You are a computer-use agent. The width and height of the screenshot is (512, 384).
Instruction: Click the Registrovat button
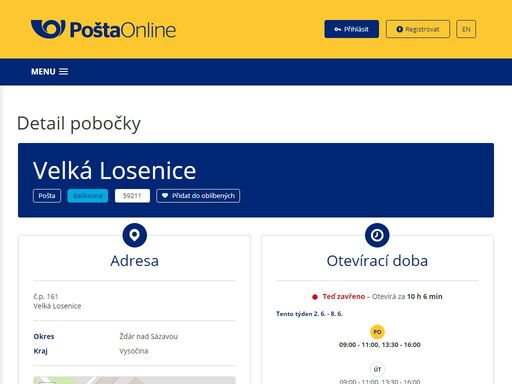pyautogui.click(x=418, y=29)
